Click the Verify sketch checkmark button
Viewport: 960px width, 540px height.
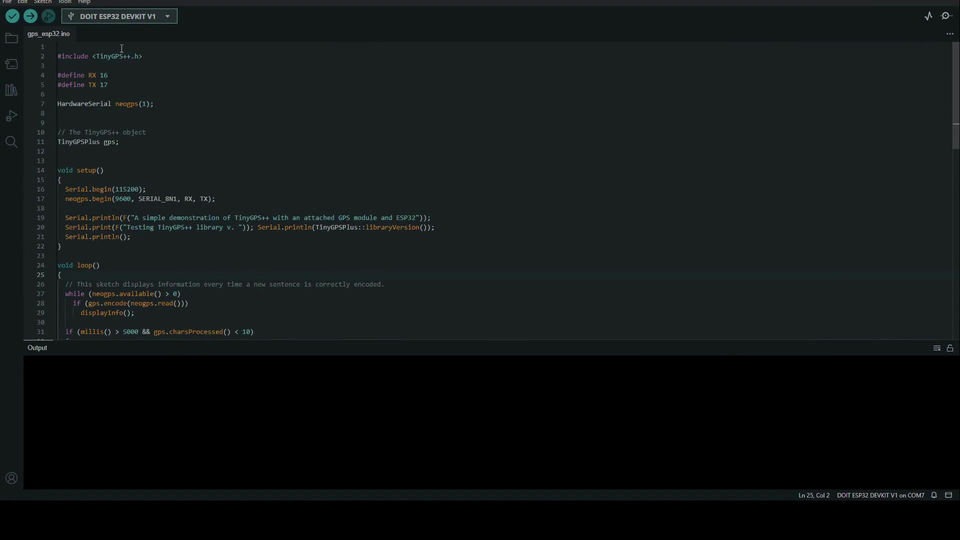[x=12, y=17]
